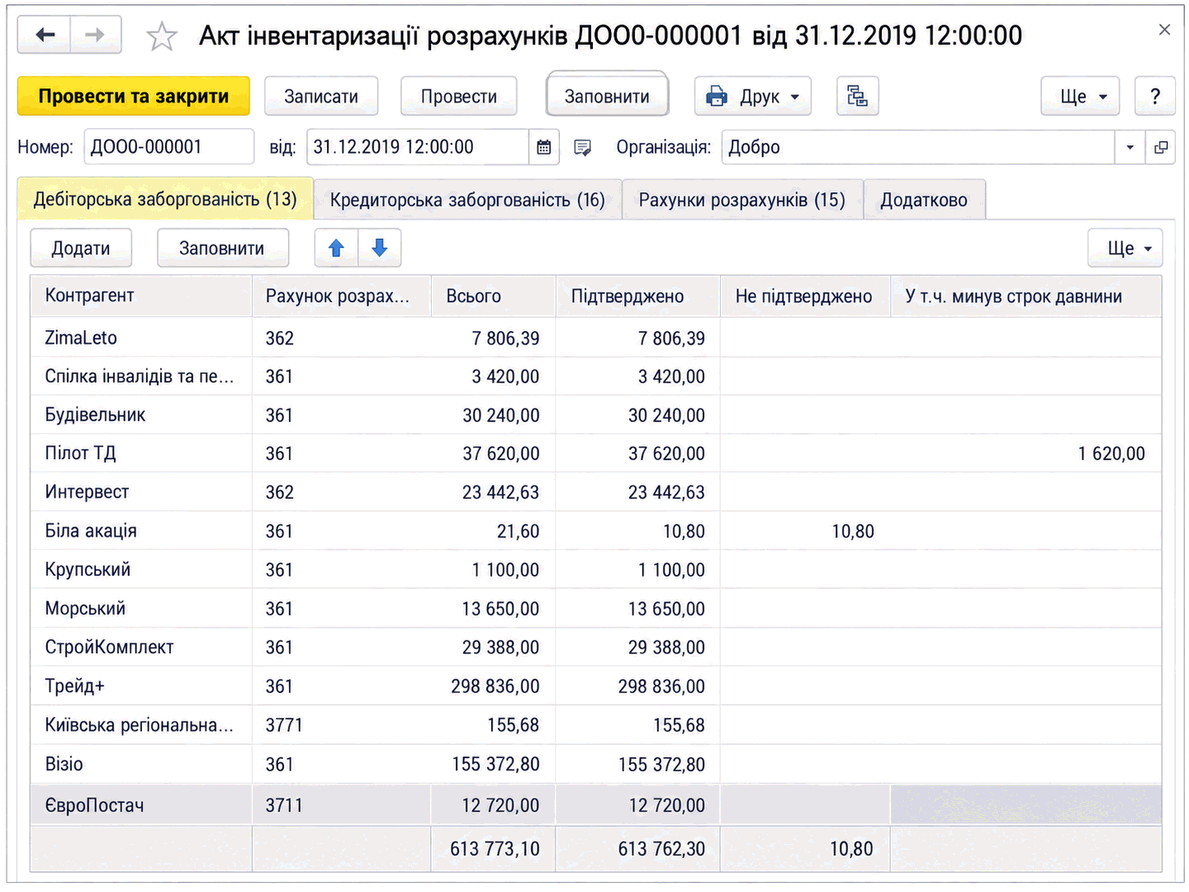Select the Пілот ТД contractor cell
This screenshot has width=1189, height=892.
point(141,454)
